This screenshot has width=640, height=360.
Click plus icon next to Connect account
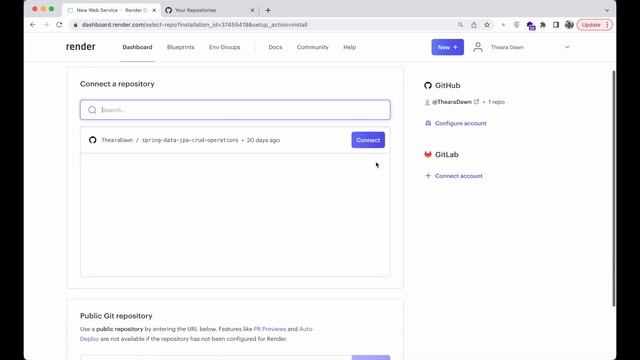428,176
